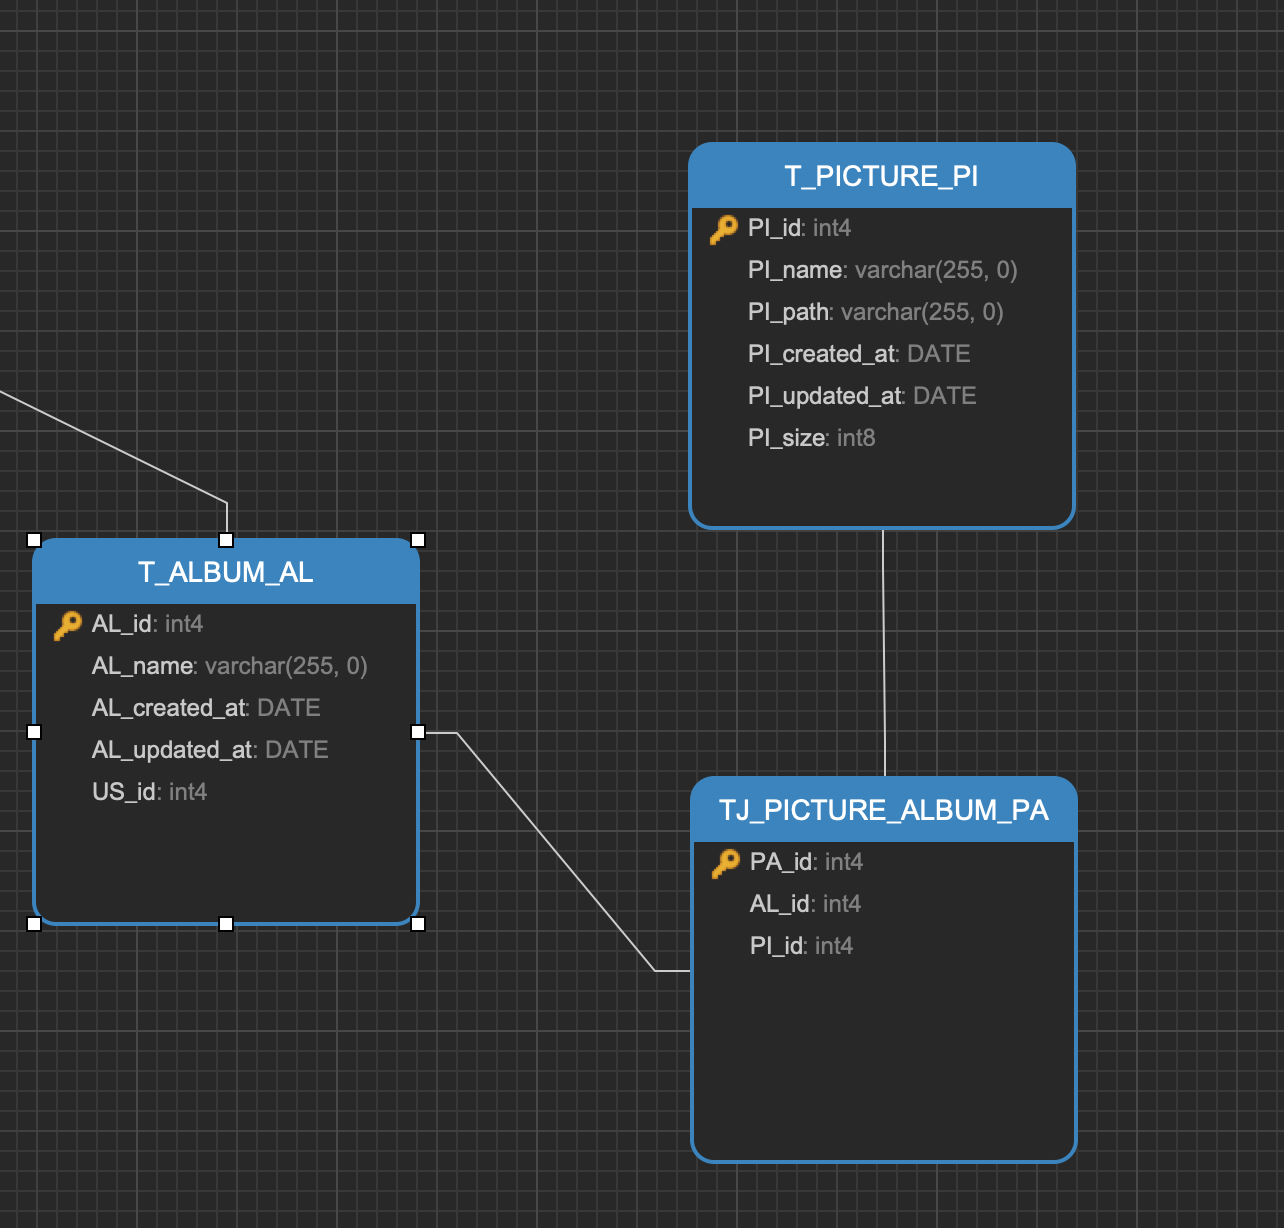Click the primary key icon beside PA_id
This screenshot has width=1284, height=1228.
click(x=725, y=862)
